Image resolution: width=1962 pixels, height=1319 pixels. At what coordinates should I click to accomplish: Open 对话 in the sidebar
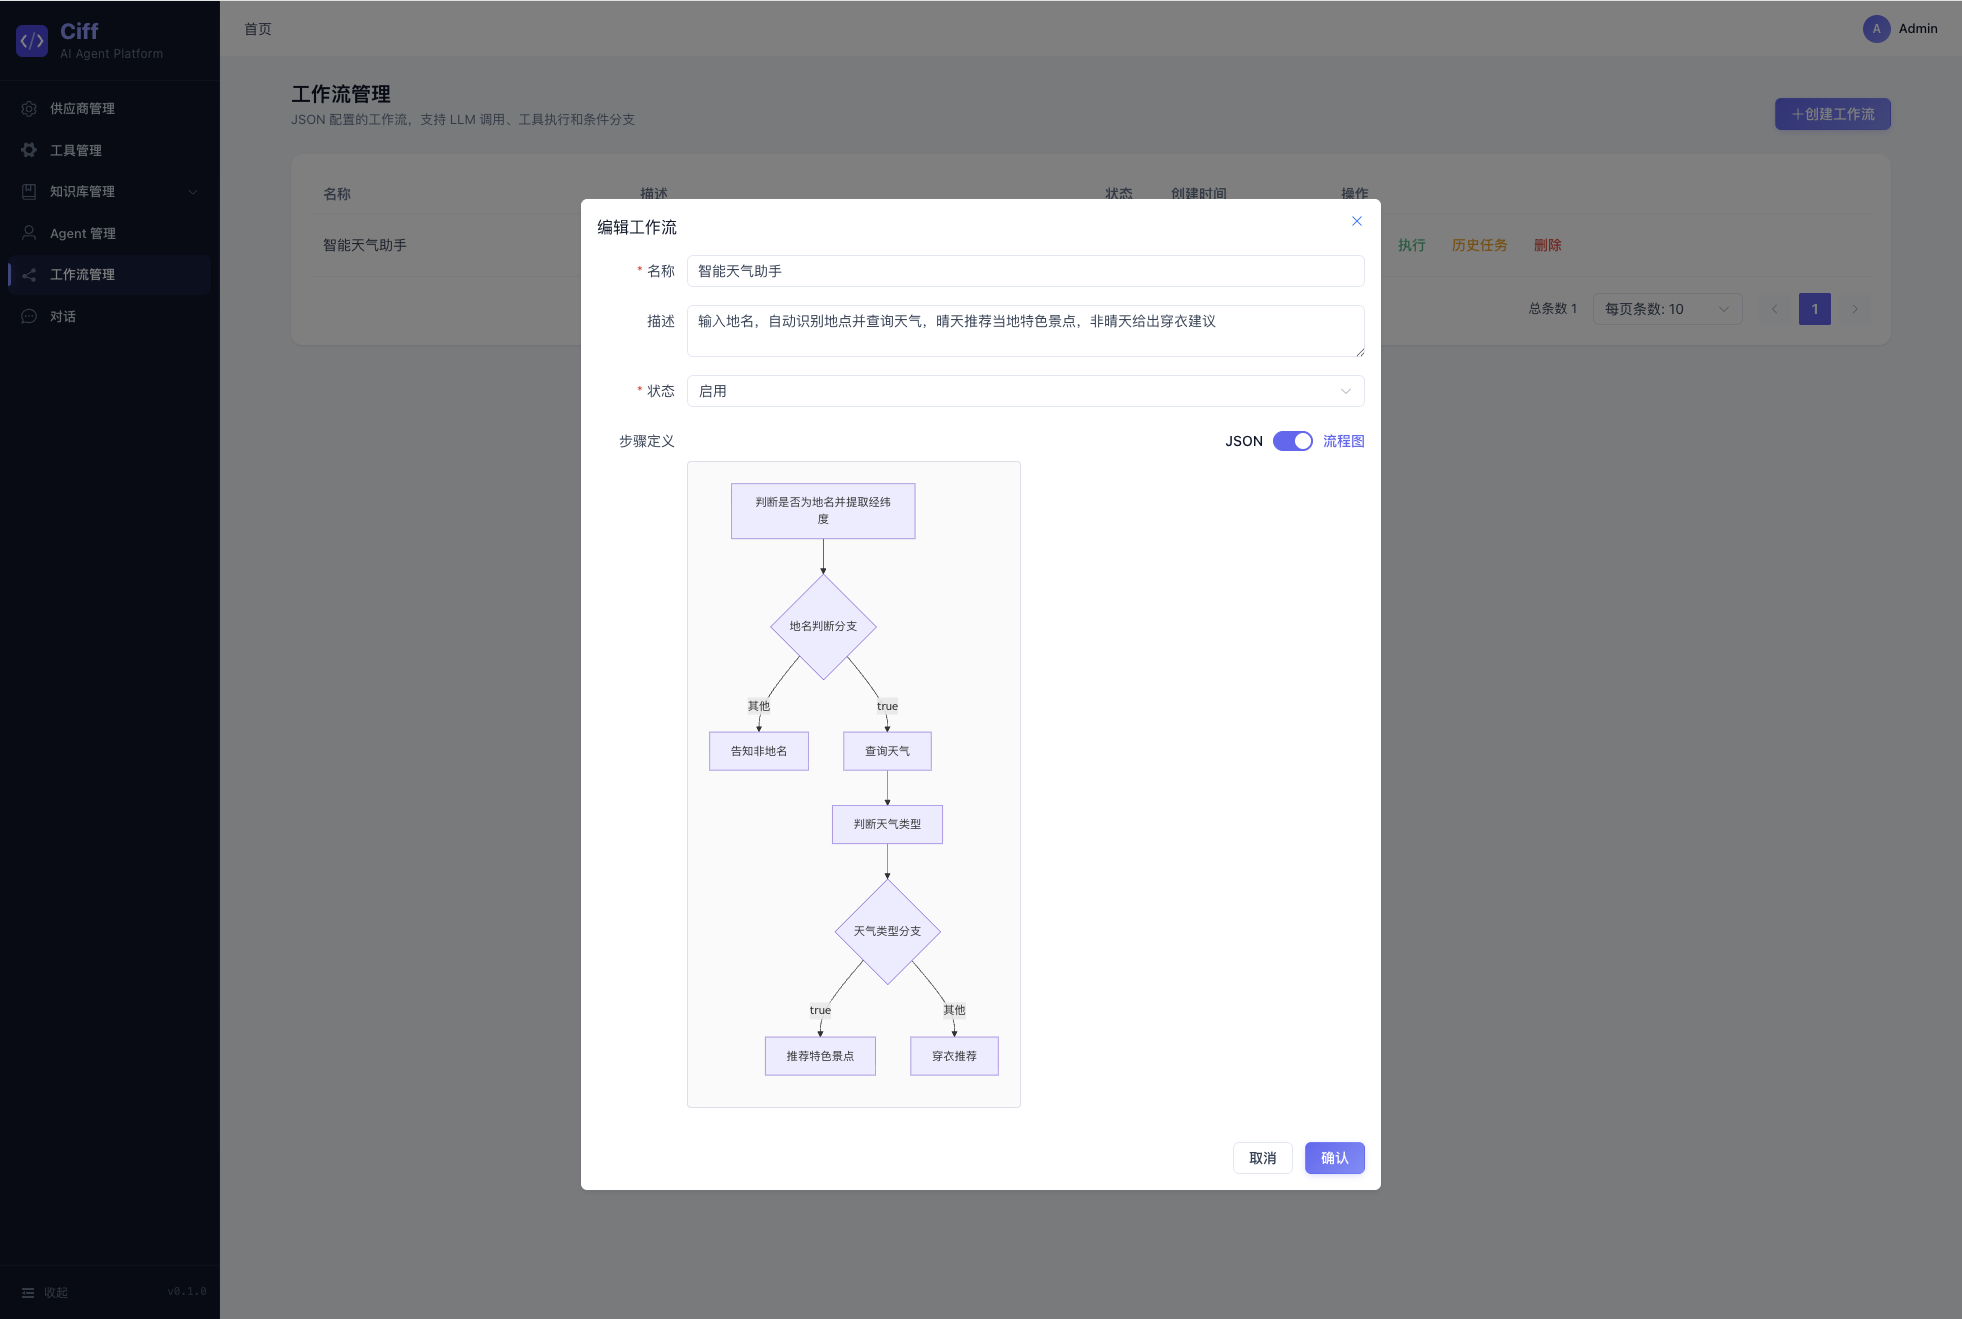click(x=109, y=316)
